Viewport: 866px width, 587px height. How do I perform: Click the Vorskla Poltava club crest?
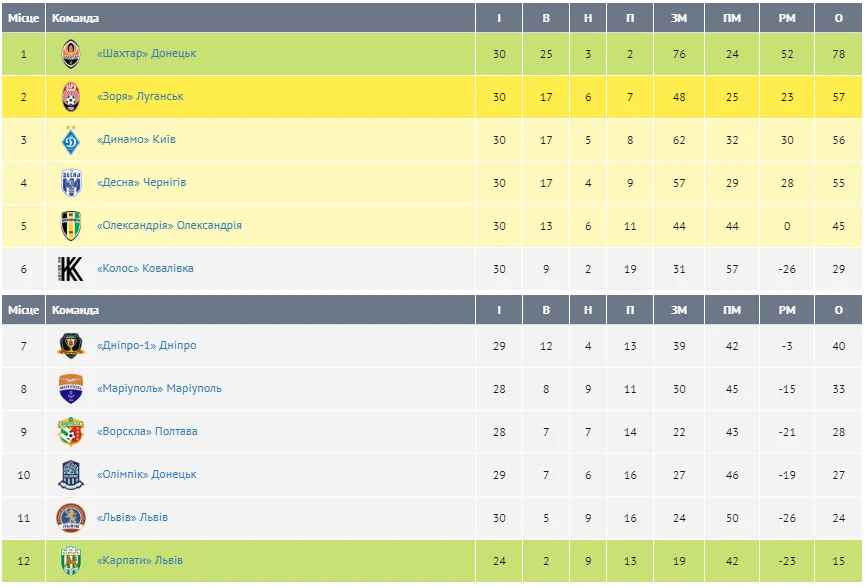pyautogui.click(x=70, y=432)
